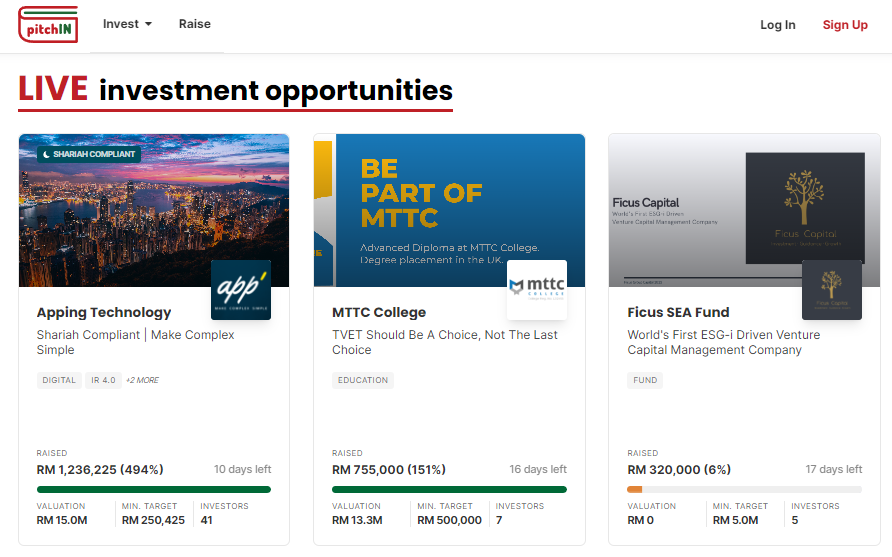Image resolution: width=892 pixels, height=557 pixels.
Task: Expand the +2 MORE tags
Action: [142, 380]
